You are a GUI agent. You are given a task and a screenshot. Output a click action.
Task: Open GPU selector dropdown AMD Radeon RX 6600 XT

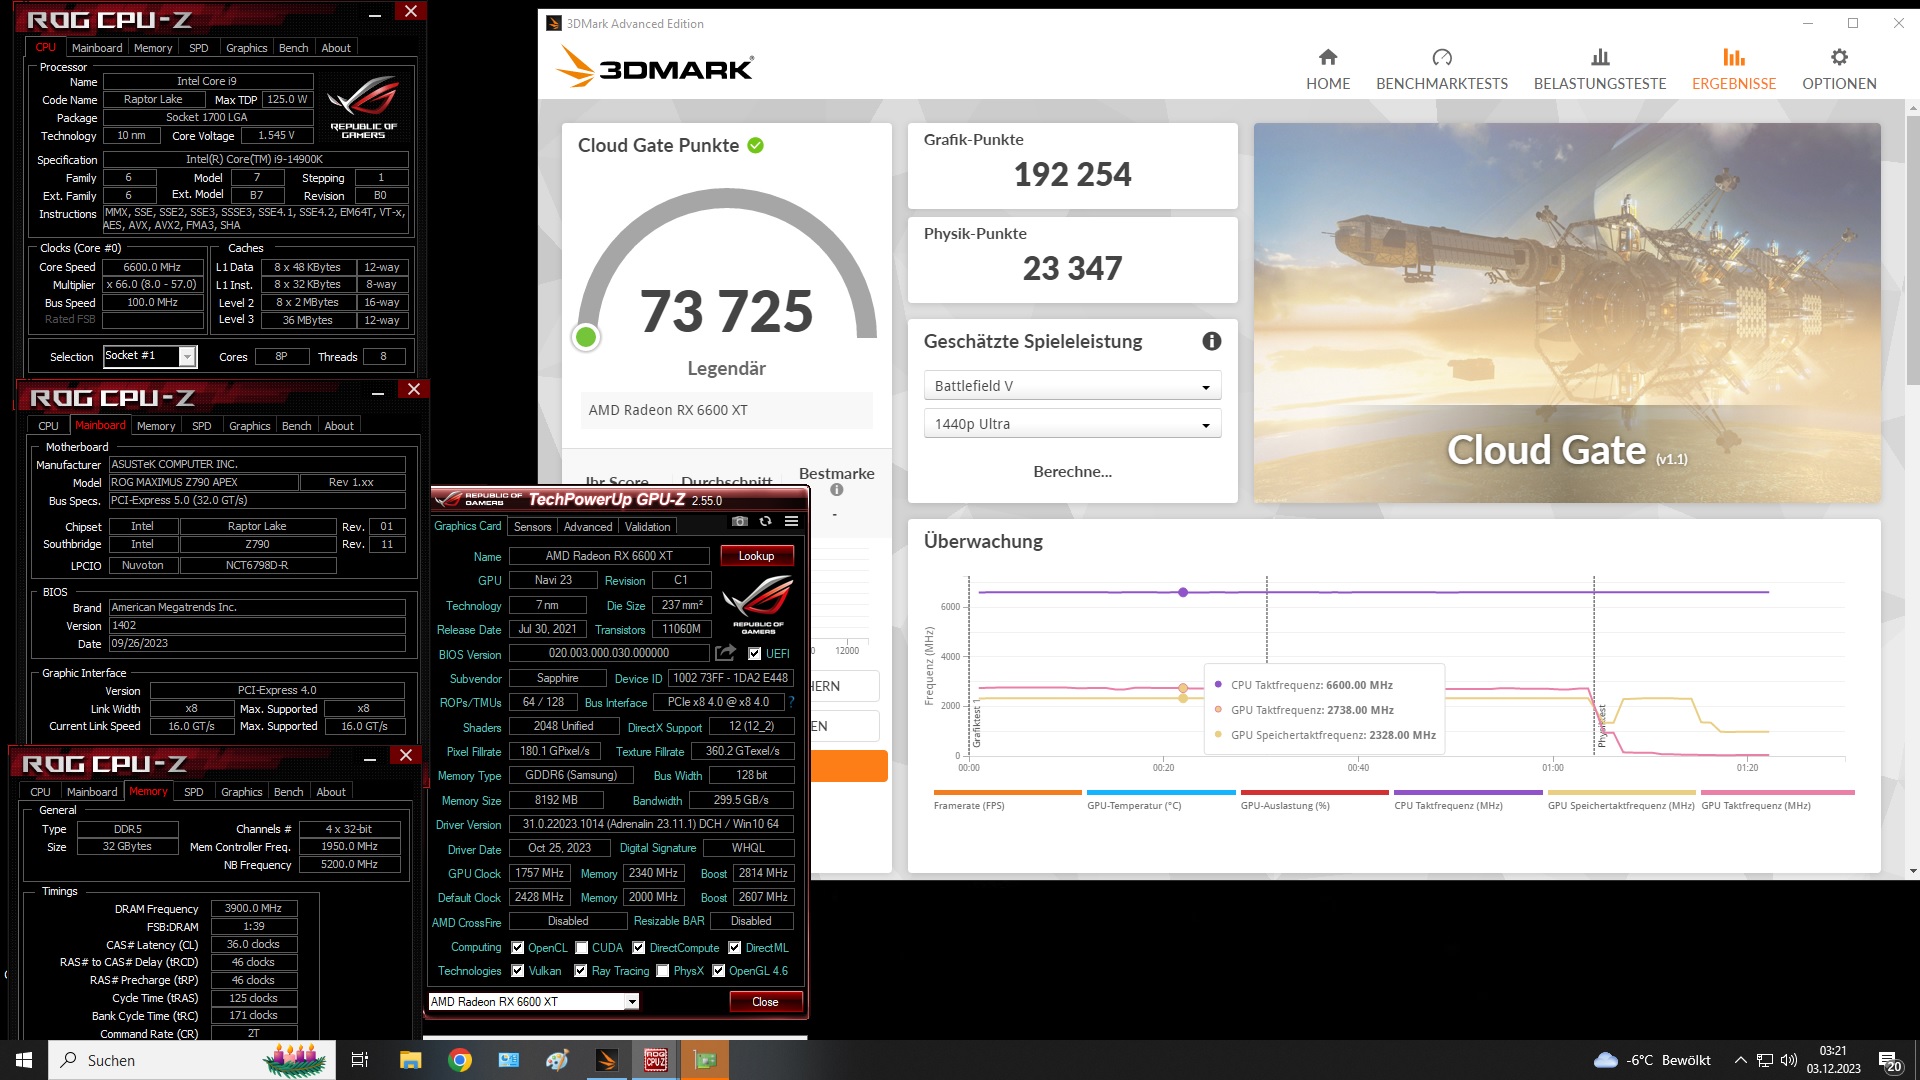(x=533, y=1002)
